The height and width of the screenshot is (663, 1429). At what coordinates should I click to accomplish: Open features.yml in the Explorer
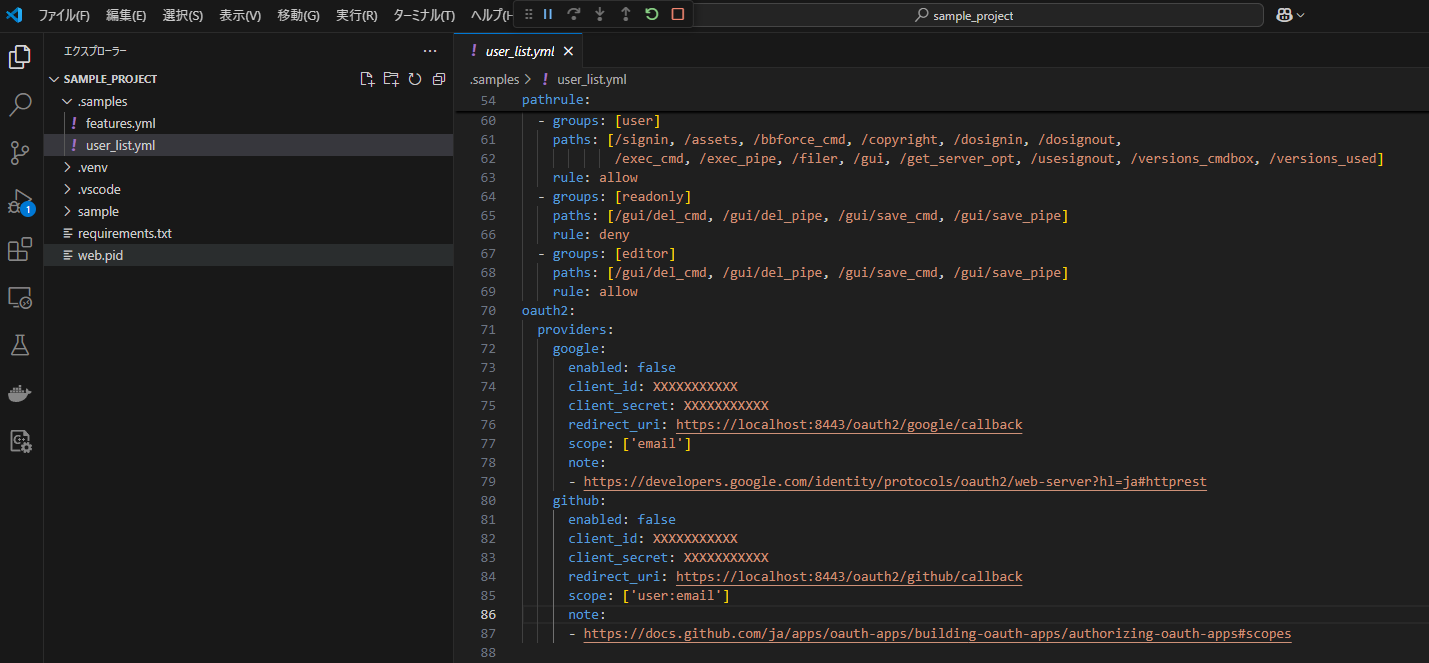pyautogui.click(x=120, y=123)
